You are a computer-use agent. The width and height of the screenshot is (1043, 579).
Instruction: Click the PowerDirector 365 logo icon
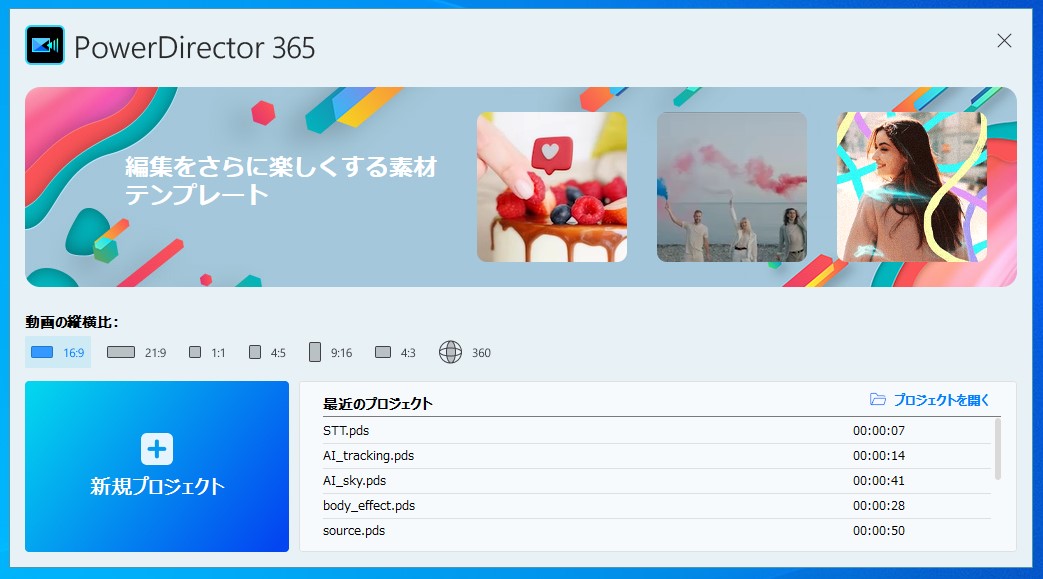click(45, 45)
